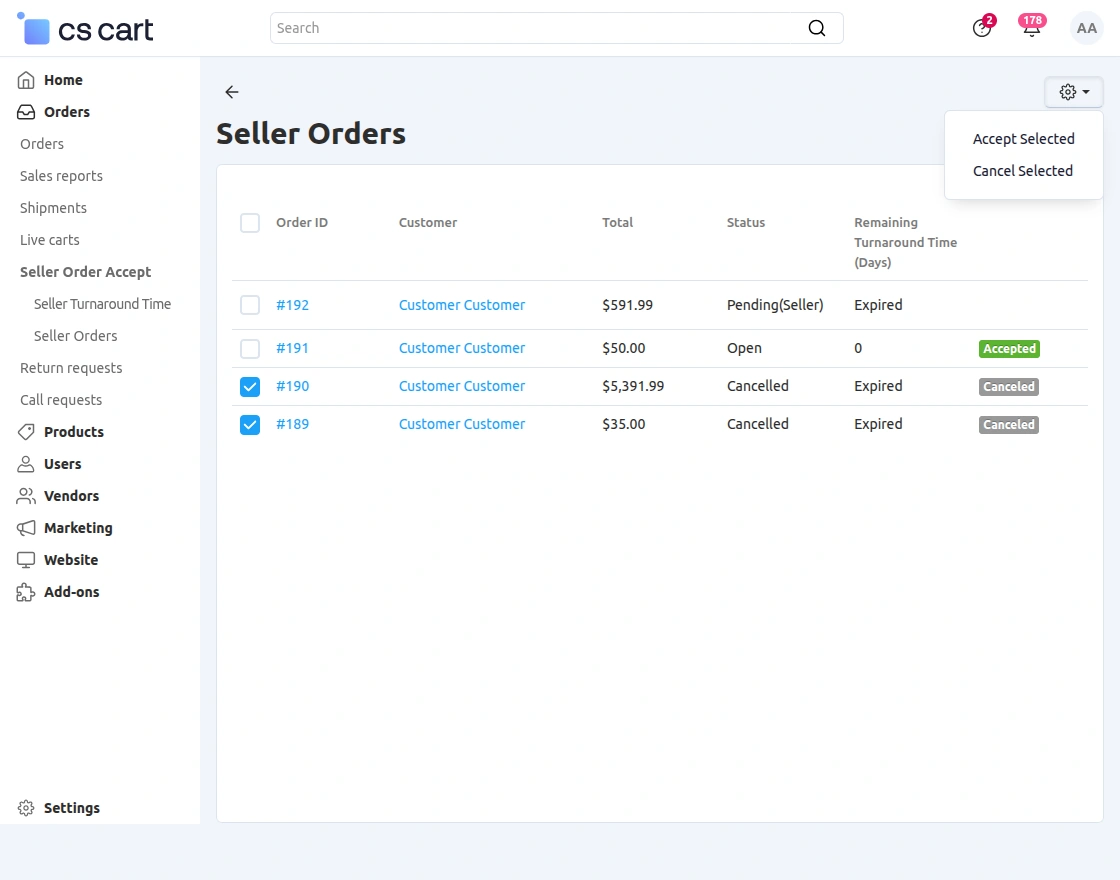Open the AA account avatar menu
1120x880 pixels.
tap(1087, 28)
